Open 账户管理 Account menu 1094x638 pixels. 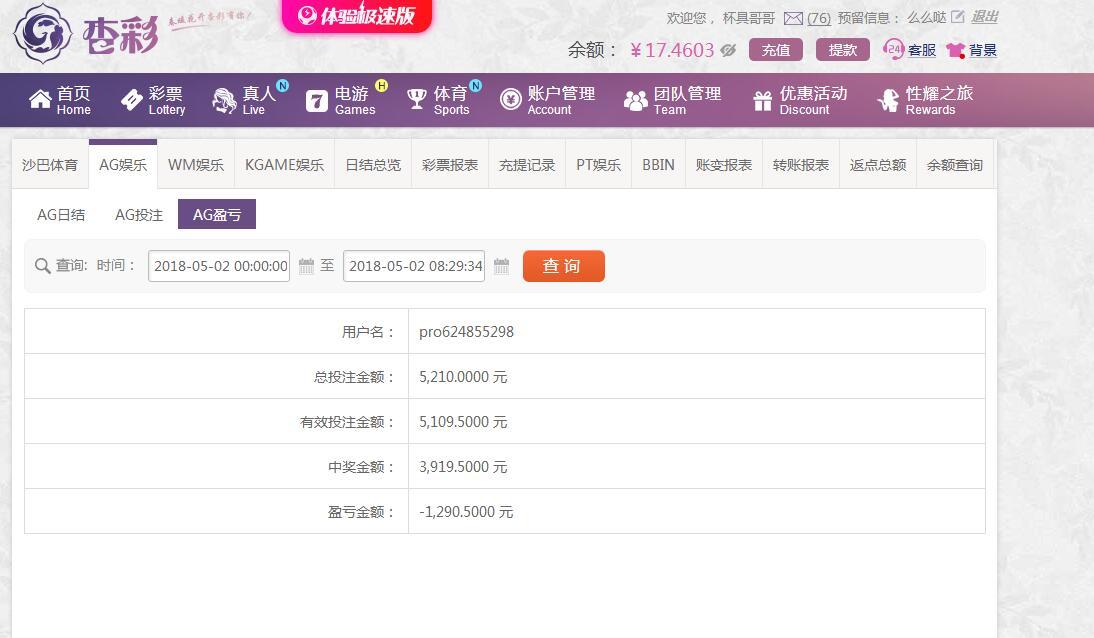547,100
